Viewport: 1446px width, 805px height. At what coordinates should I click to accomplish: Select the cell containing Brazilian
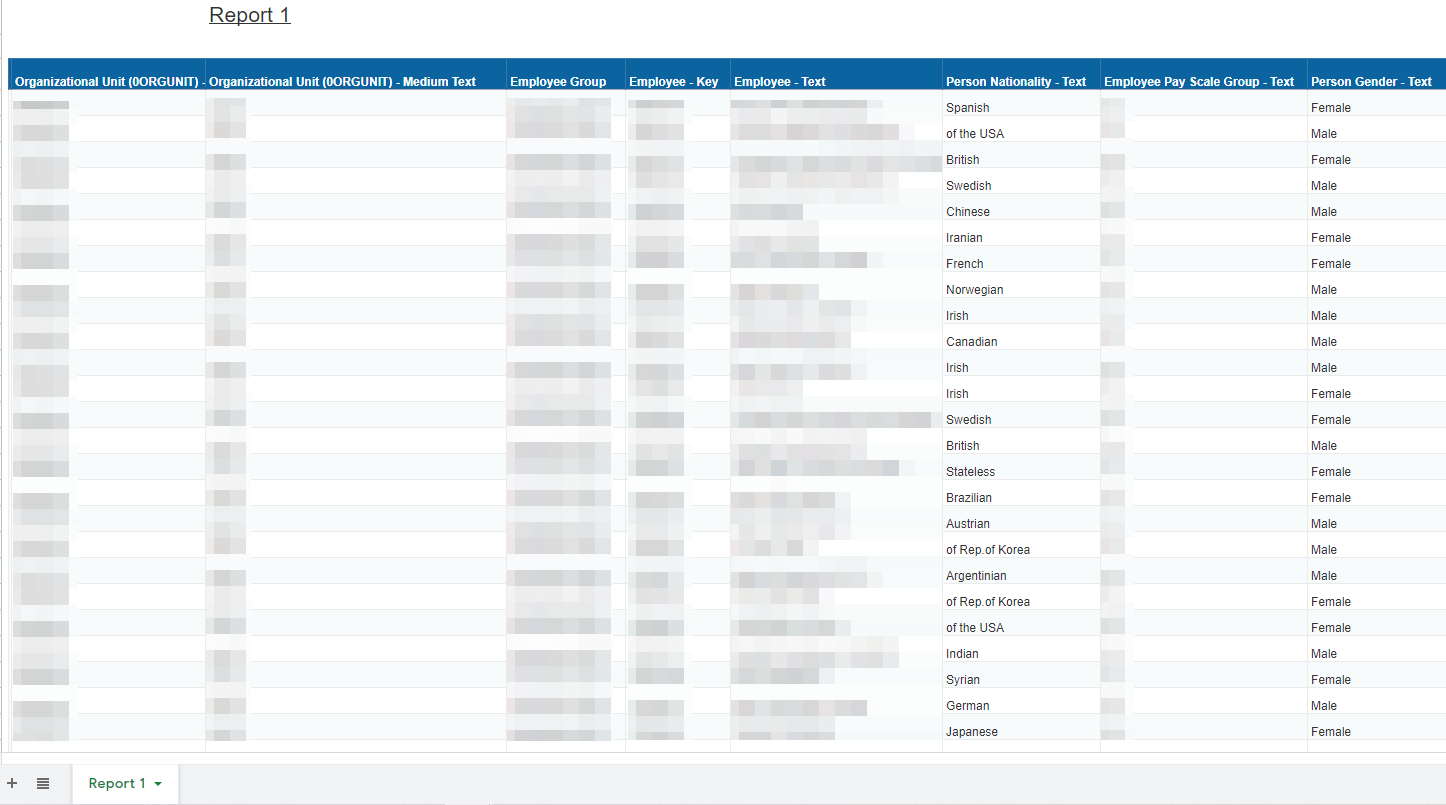tap(969, 498)
